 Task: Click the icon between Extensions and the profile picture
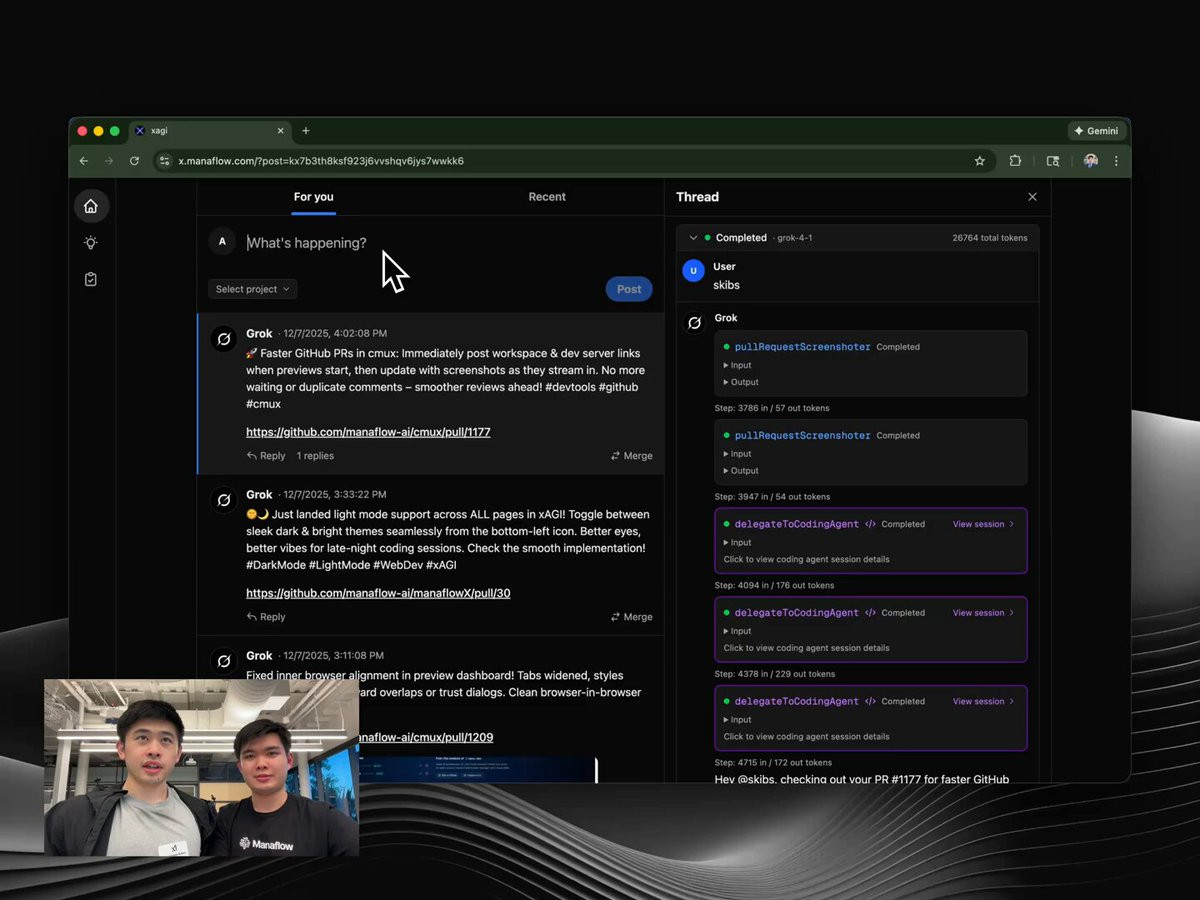1053,161
